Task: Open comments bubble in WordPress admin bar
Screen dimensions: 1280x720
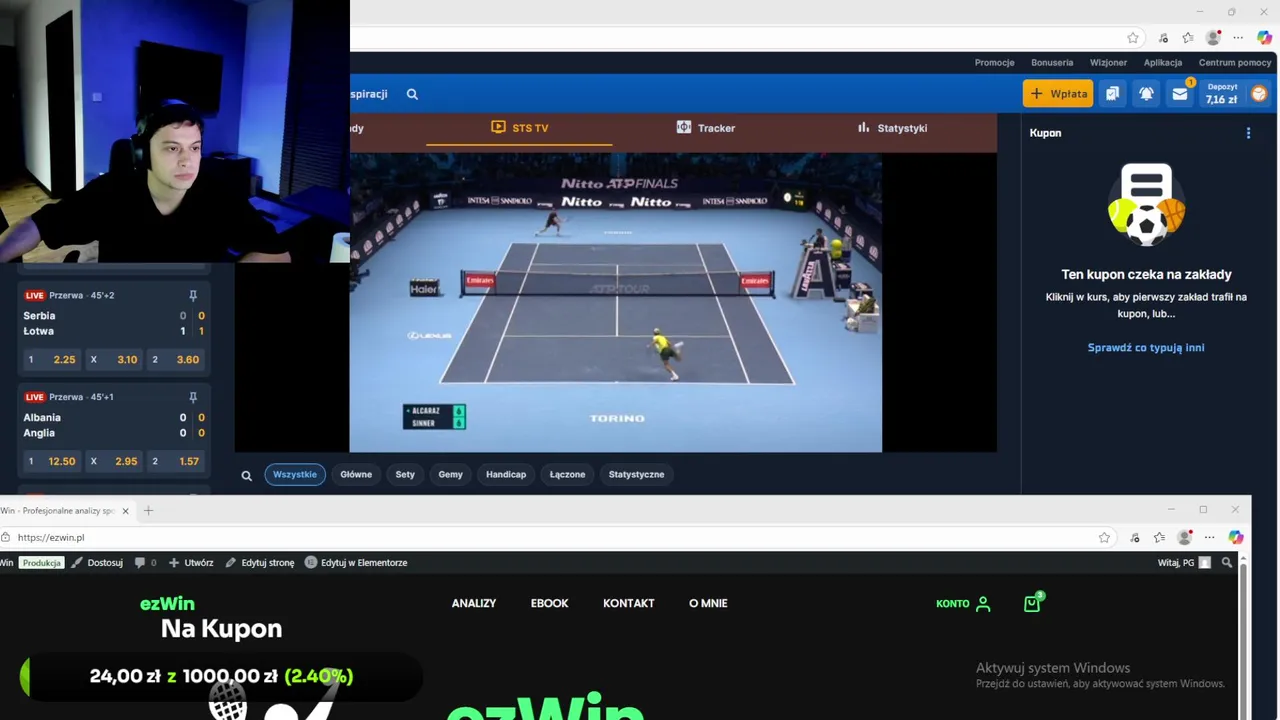Action: (x=146, y=563)
